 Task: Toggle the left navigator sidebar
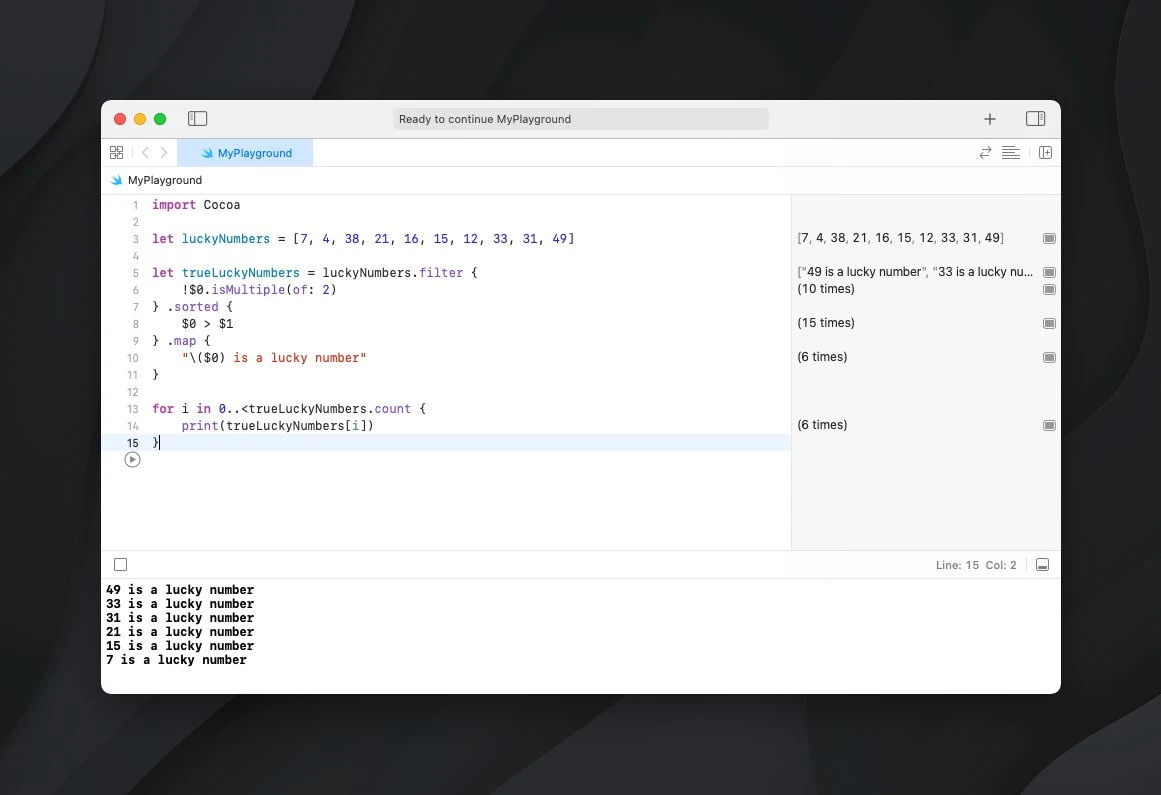tap(198, 119)
